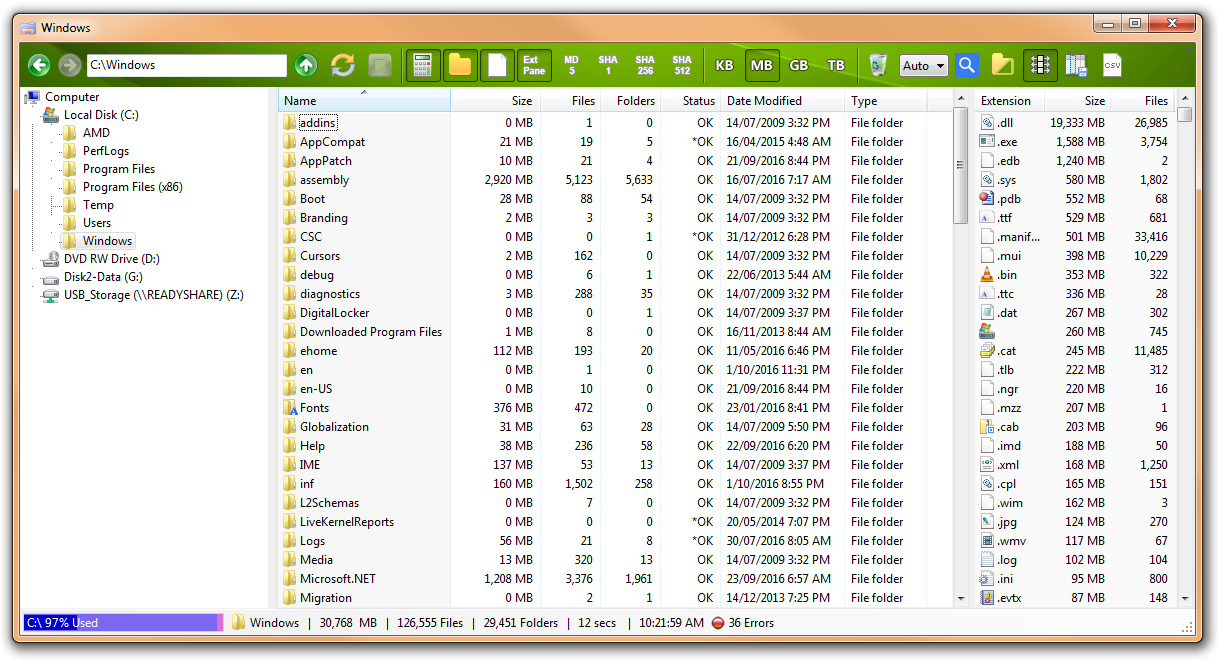Export results using the CSV icon

tap(1112, 66)
